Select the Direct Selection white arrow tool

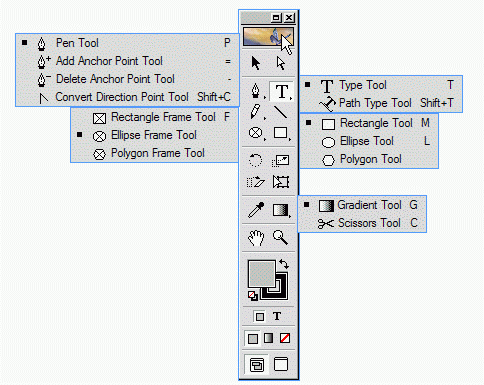click(x=281, y=63)
